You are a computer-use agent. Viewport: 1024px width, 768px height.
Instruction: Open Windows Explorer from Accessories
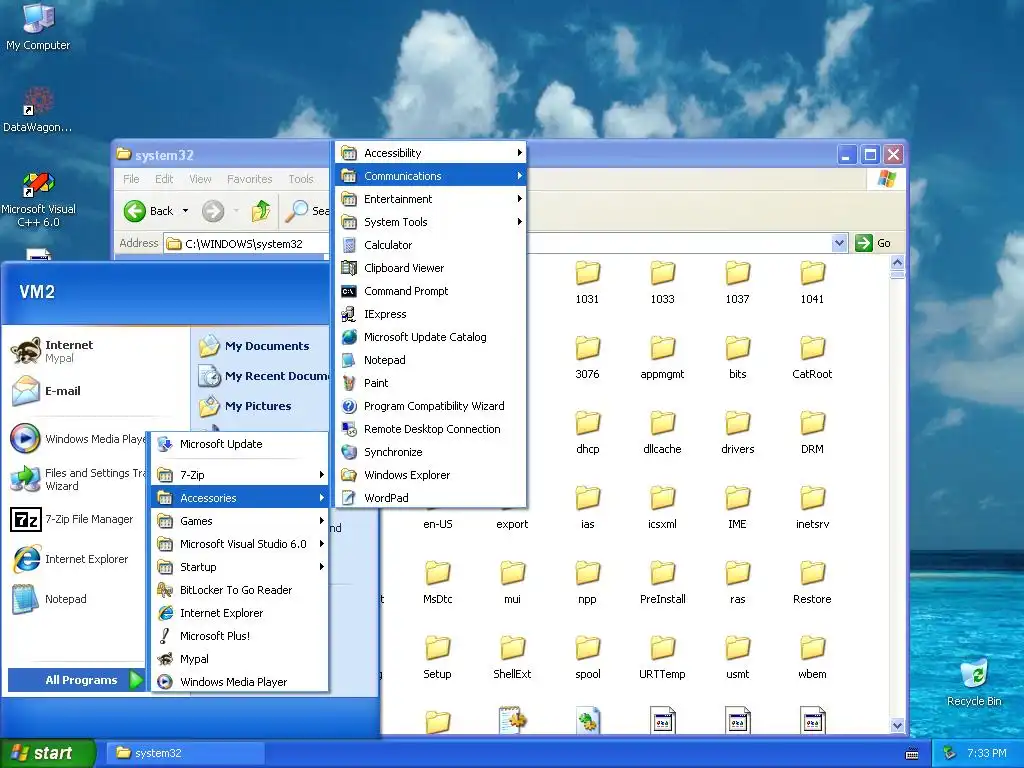(430, 475)
